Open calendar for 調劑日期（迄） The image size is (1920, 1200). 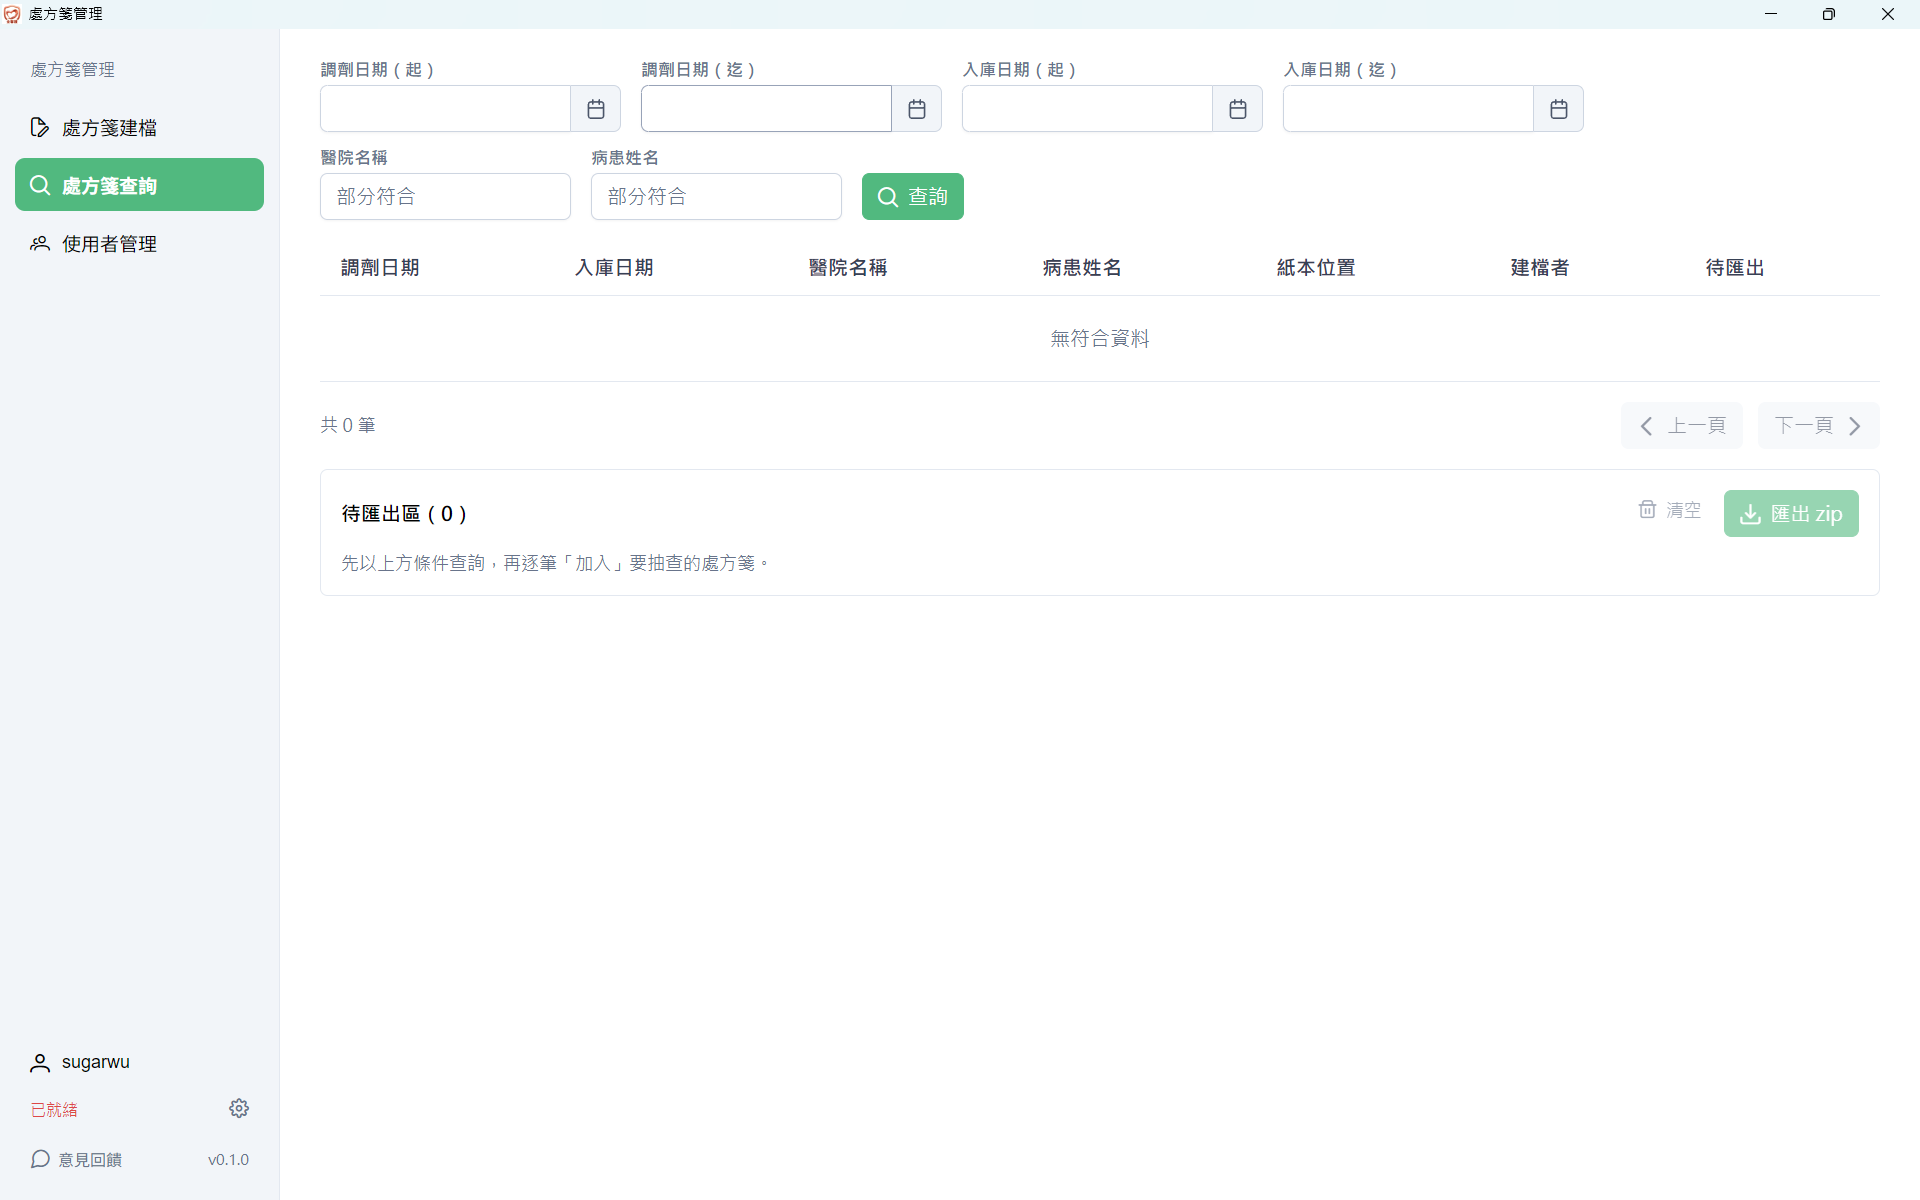click(x=917, y=109)
